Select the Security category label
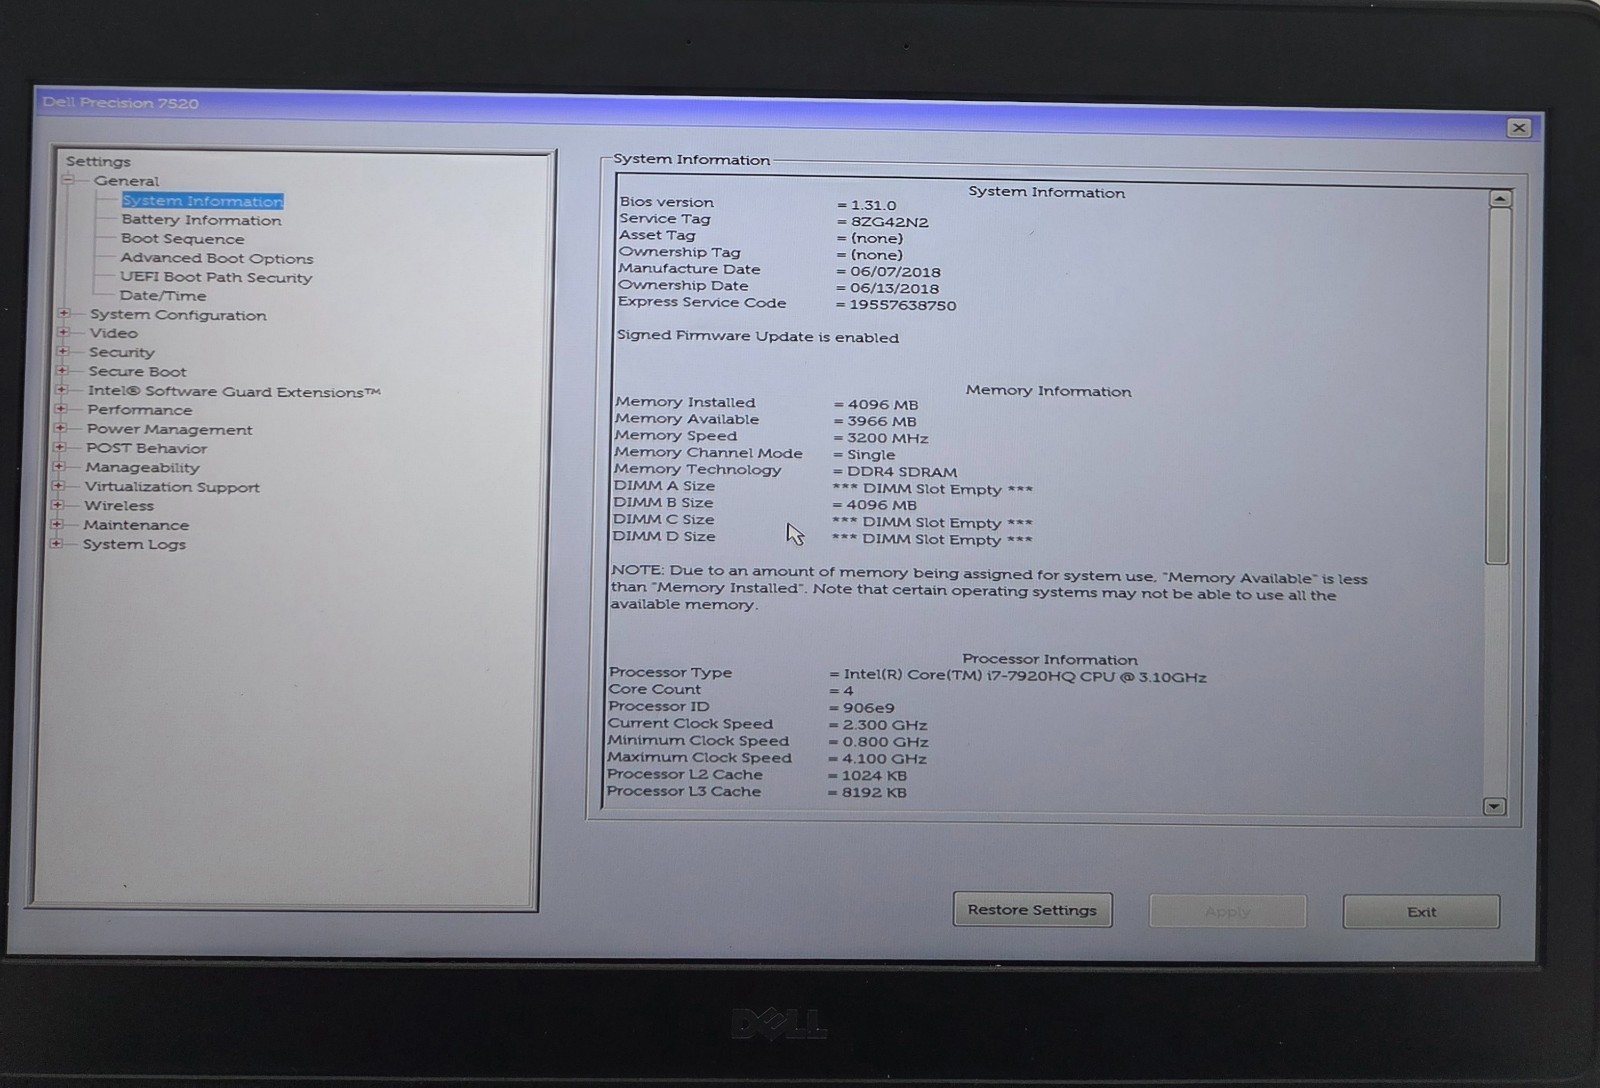This screenshot has width=1600, height=1088. click(121, 352)
